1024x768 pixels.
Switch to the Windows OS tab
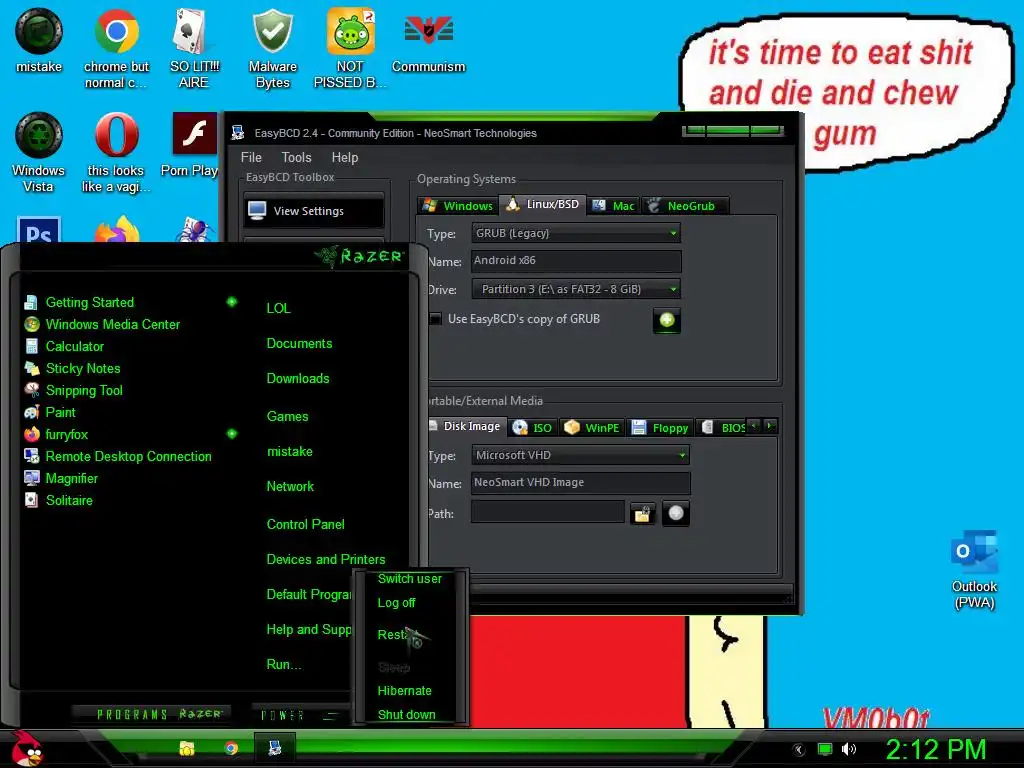[458, 206]
